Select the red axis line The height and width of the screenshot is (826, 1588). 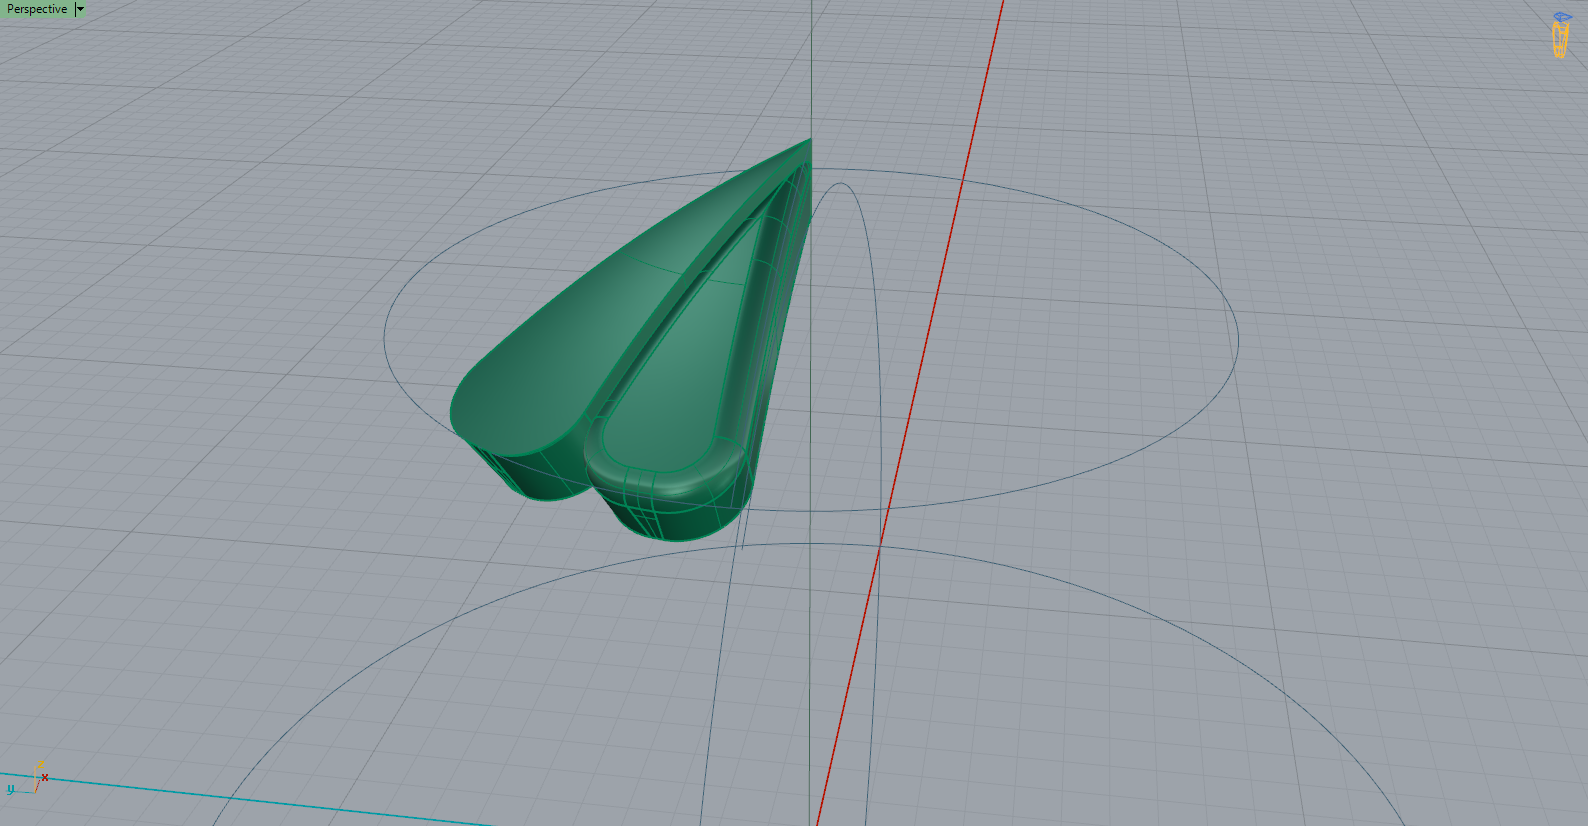point(910,412)
